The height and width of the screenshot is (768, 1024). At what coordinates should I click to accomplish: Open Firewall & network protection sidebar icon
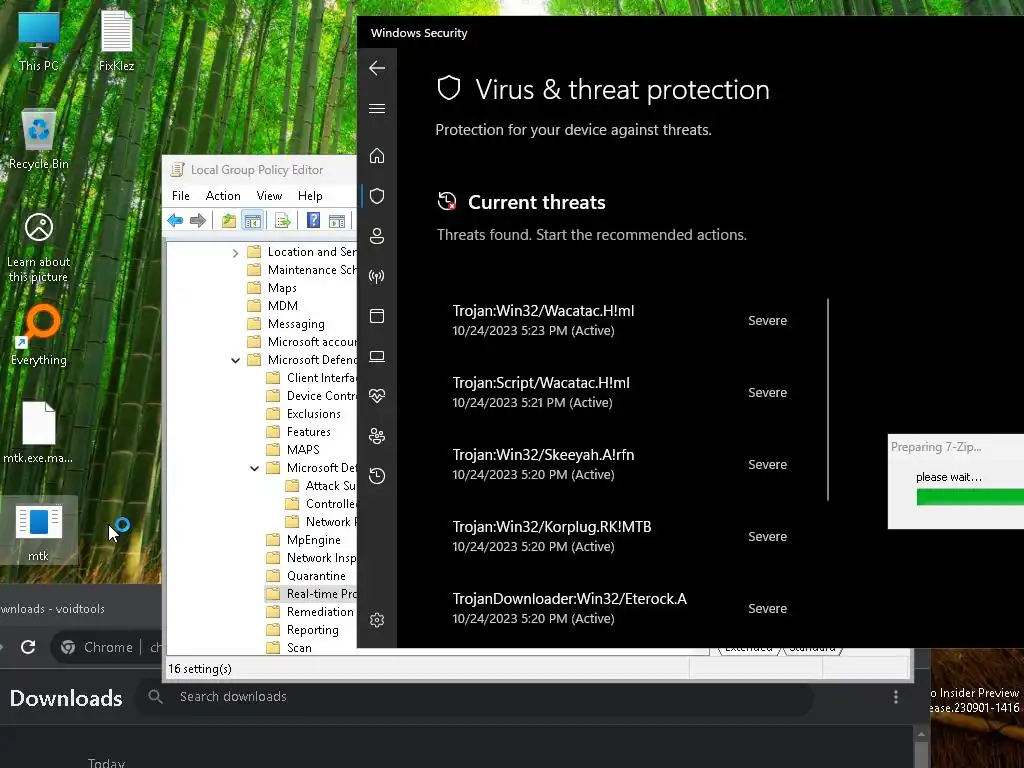coord(377,276)
